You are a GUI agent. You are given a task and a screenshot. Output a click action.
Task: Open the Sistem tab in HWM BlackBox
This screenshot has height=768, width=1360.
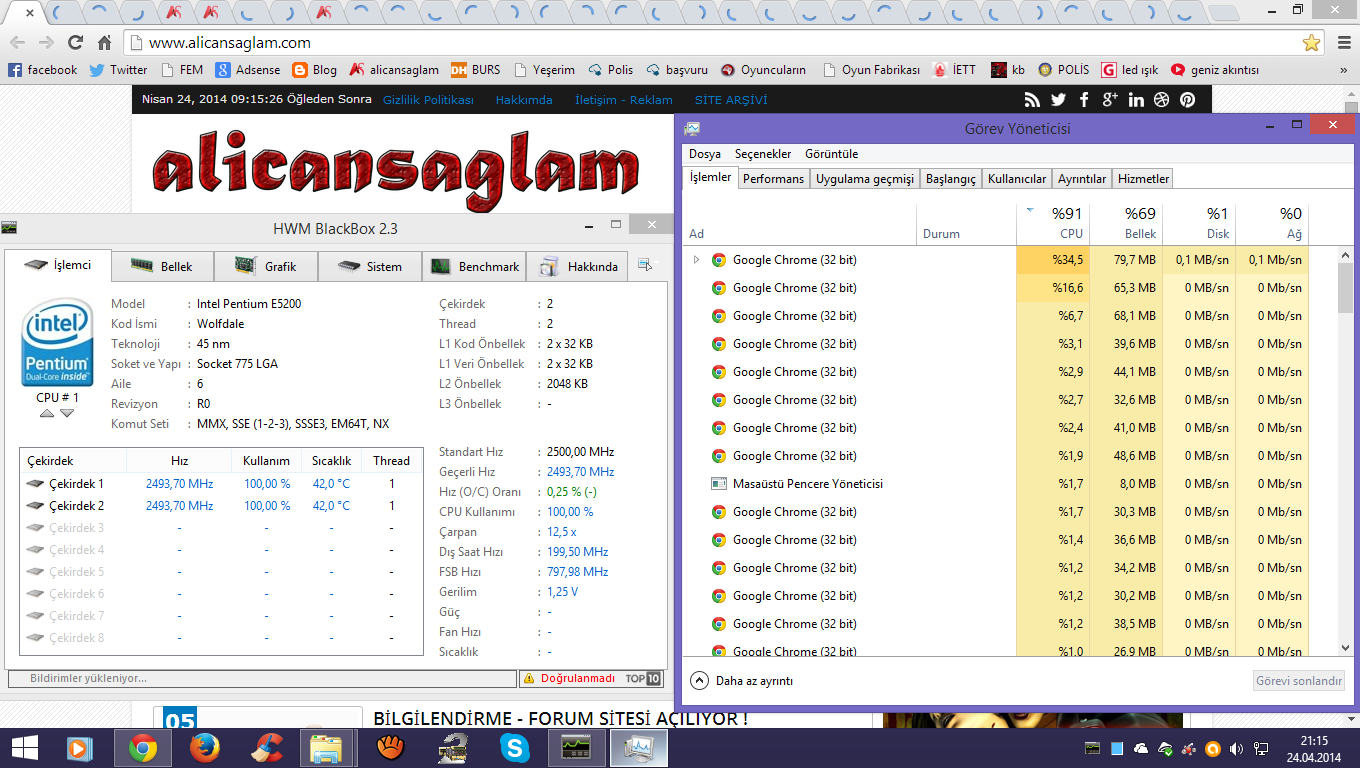click(371, 266)
